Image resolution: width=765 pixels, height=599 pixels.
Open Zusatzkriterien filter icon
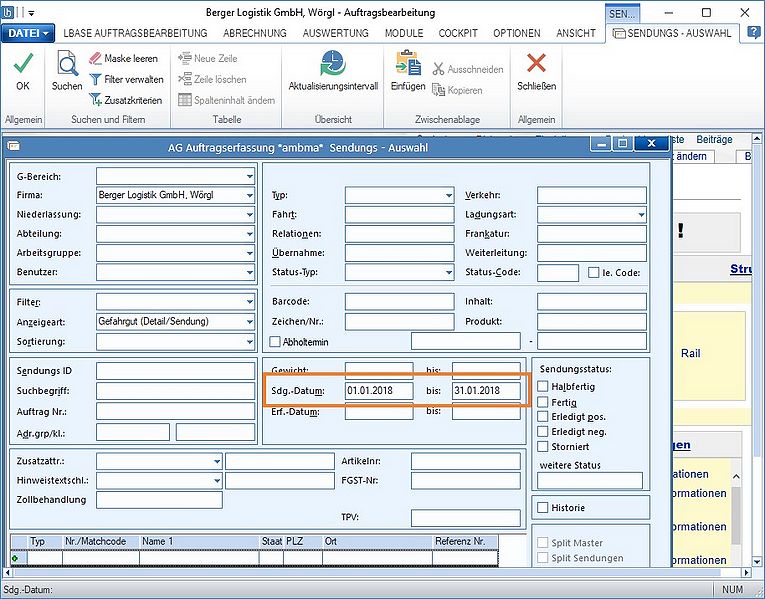[95, 100]
